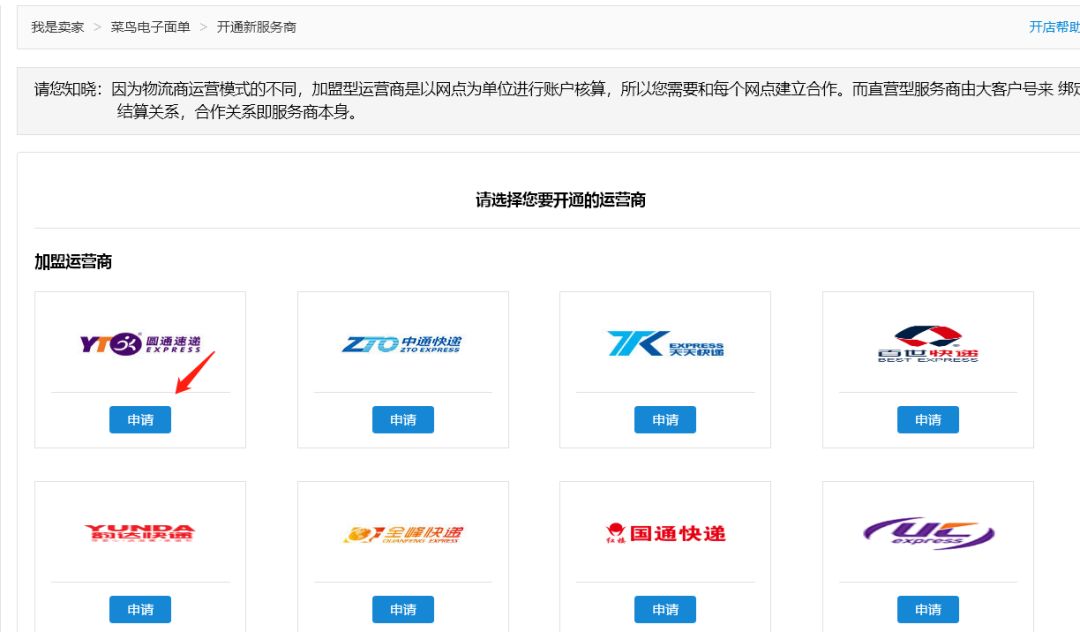Click the 请您知晓 notice text
The height and width of the screenshot is (632, 1080).
coord(557,100)
